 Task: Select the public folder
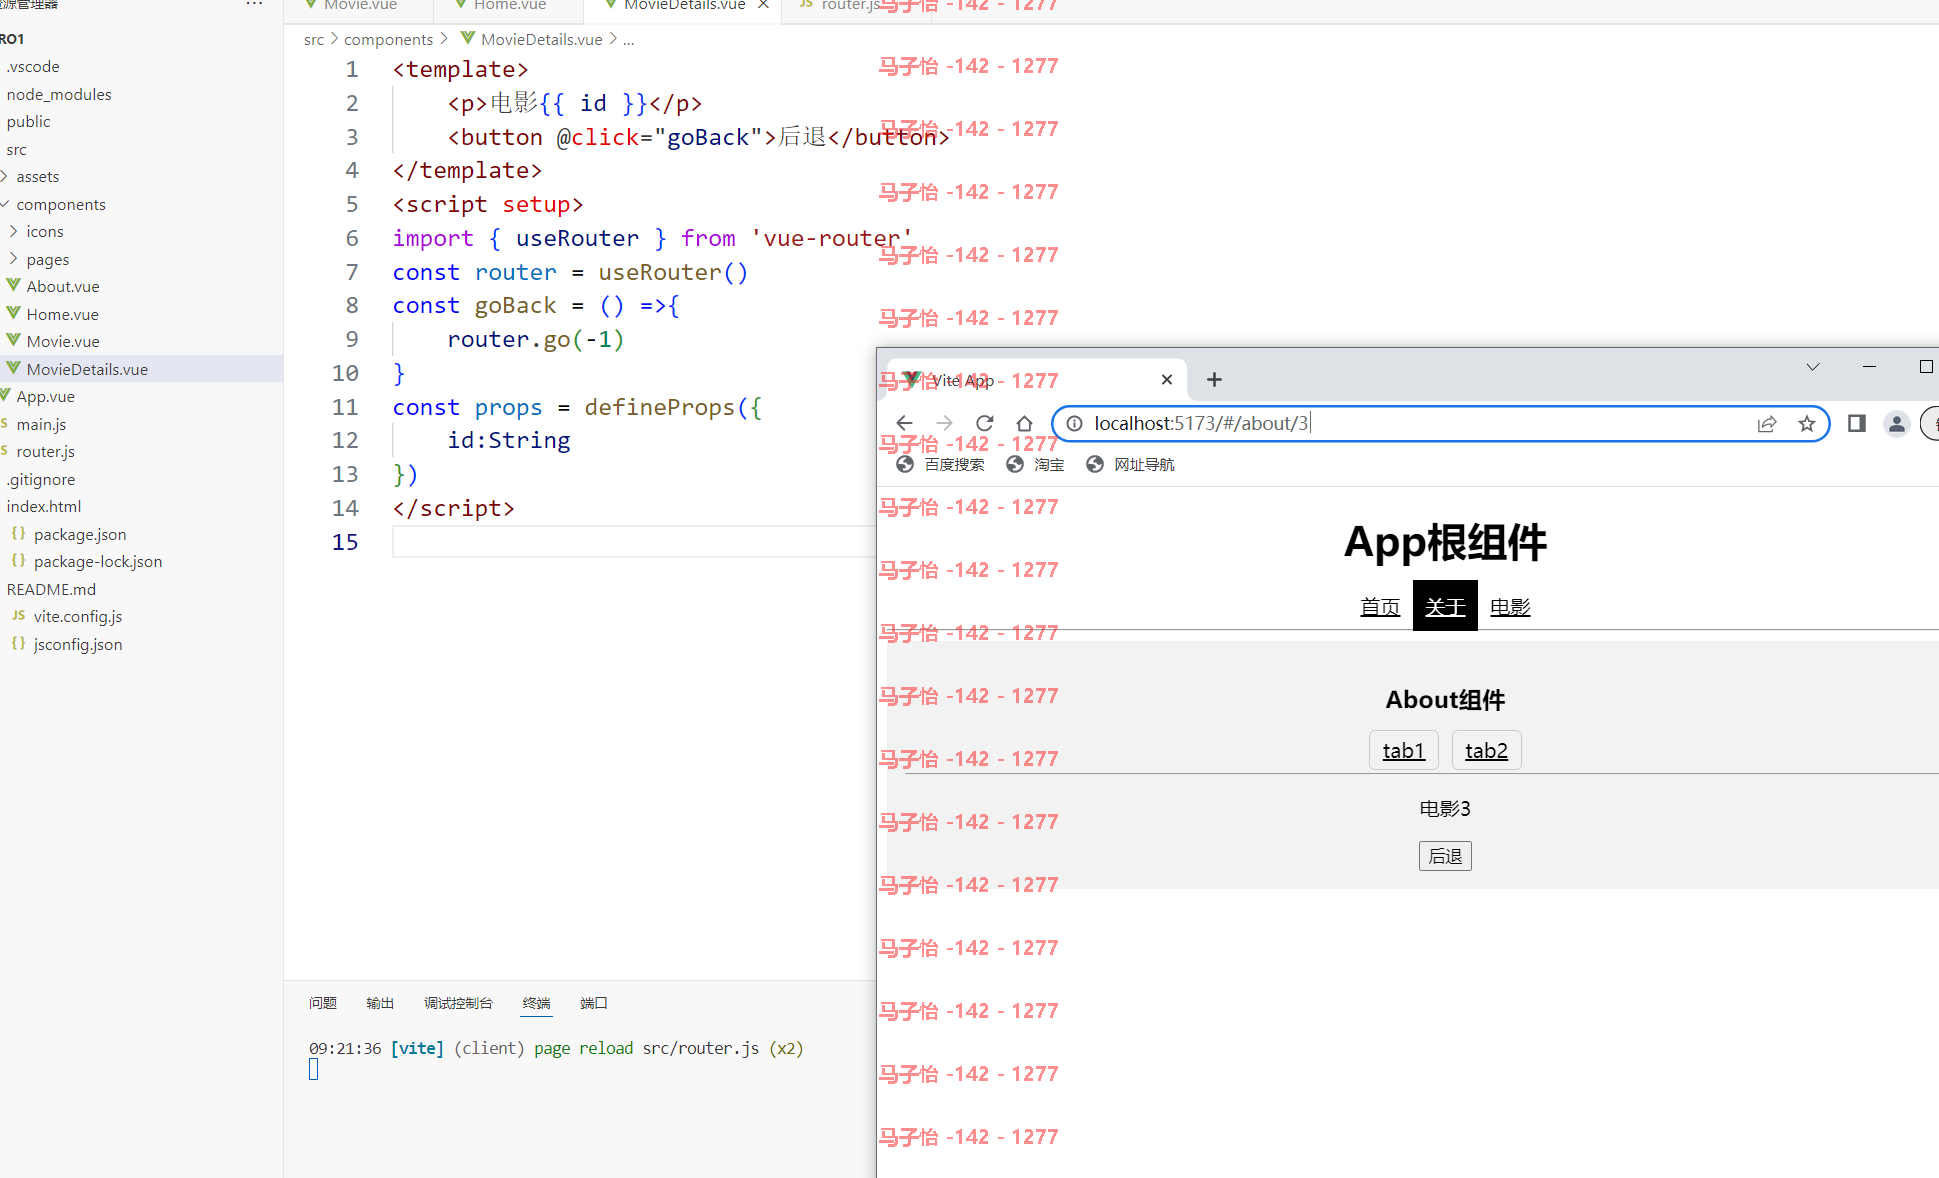[x=28, y=121]
